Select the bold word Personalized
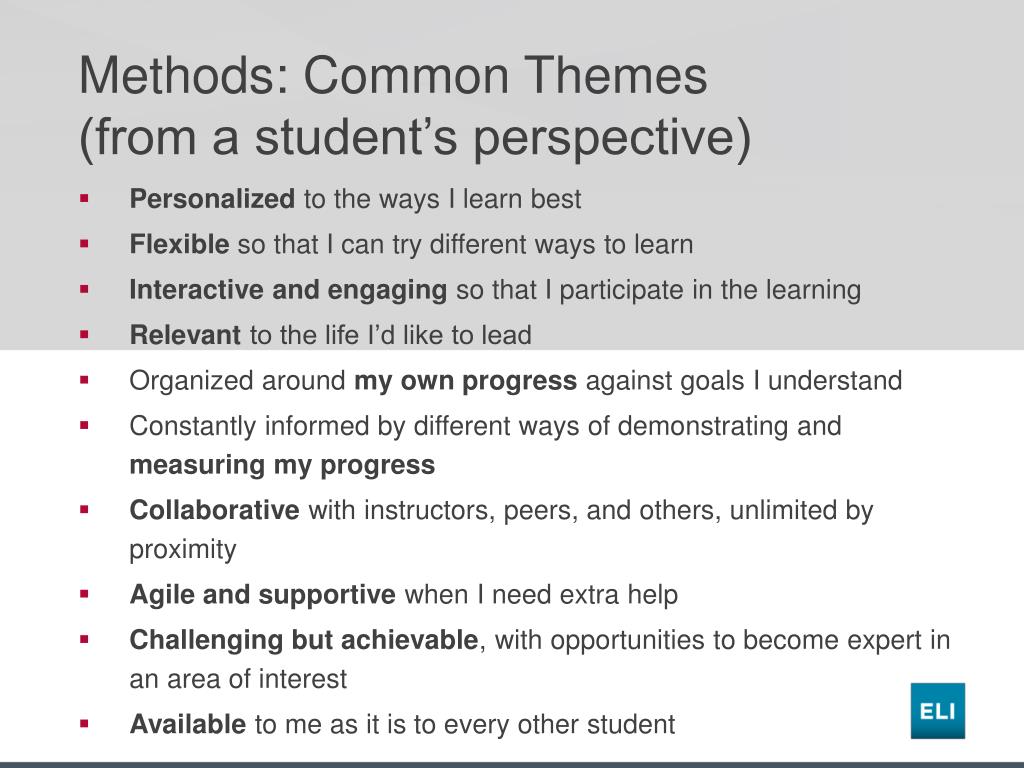 pyautogui.click(x=212, y=199)
